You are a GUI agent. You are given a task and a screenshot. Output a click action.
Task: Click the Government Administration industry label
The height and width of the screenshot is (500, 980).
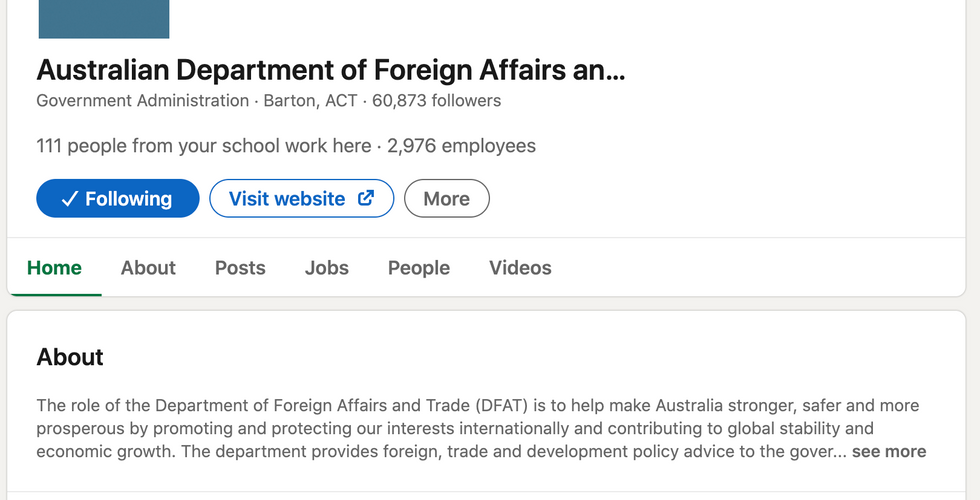pyautogui.click(x=142, y=101)
